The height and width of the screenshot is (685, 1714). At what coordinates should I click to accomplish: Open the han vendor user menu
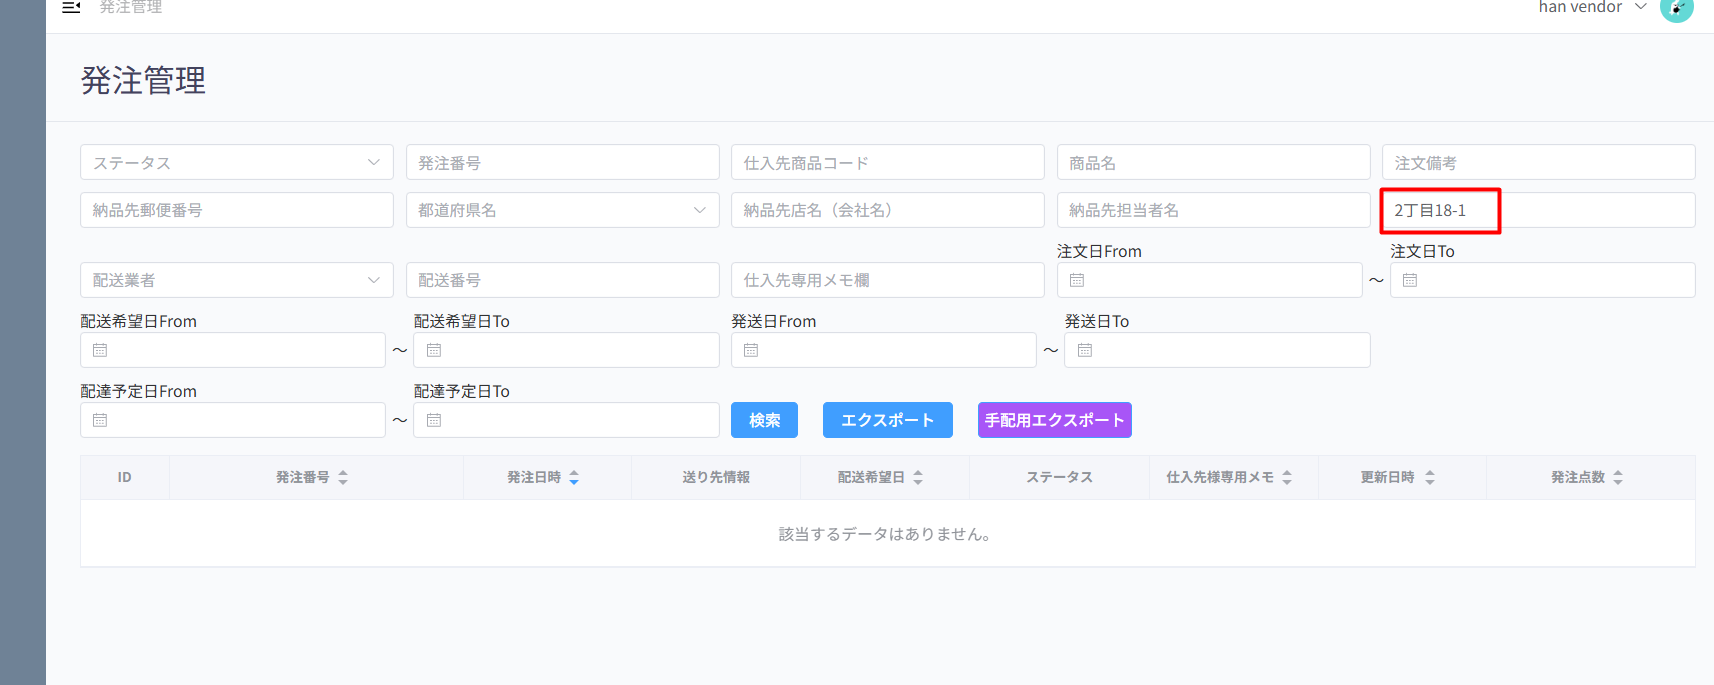tap(1591, 8)
